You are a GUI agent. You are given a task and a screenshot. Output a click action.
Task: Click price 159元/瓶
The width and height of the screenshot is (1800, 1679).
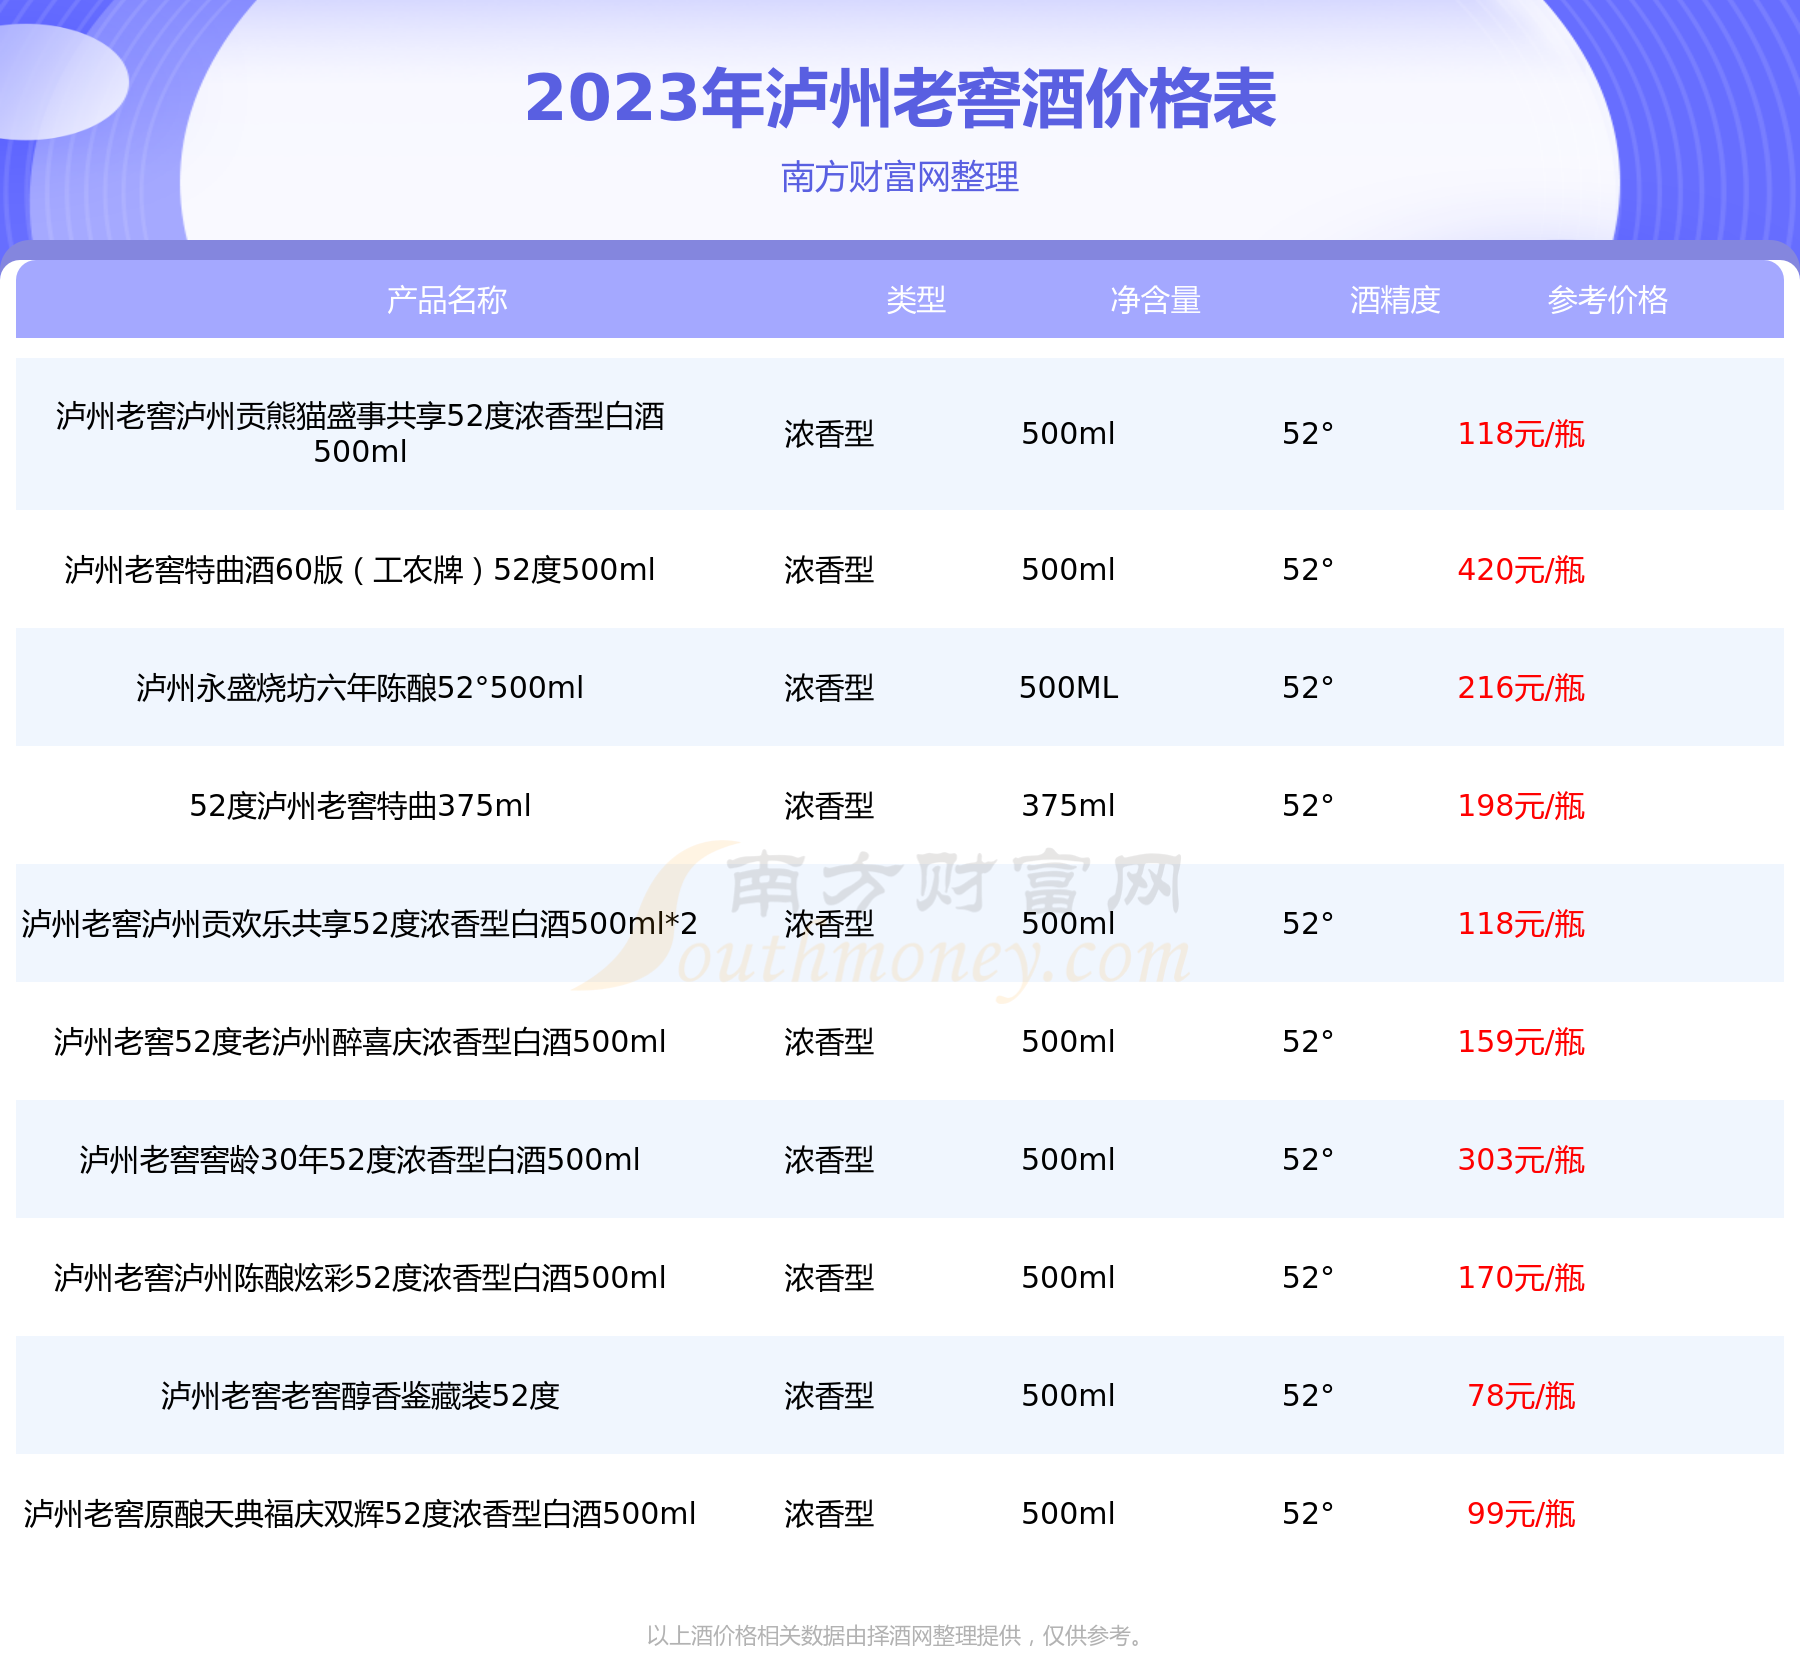(1521, 1042)
